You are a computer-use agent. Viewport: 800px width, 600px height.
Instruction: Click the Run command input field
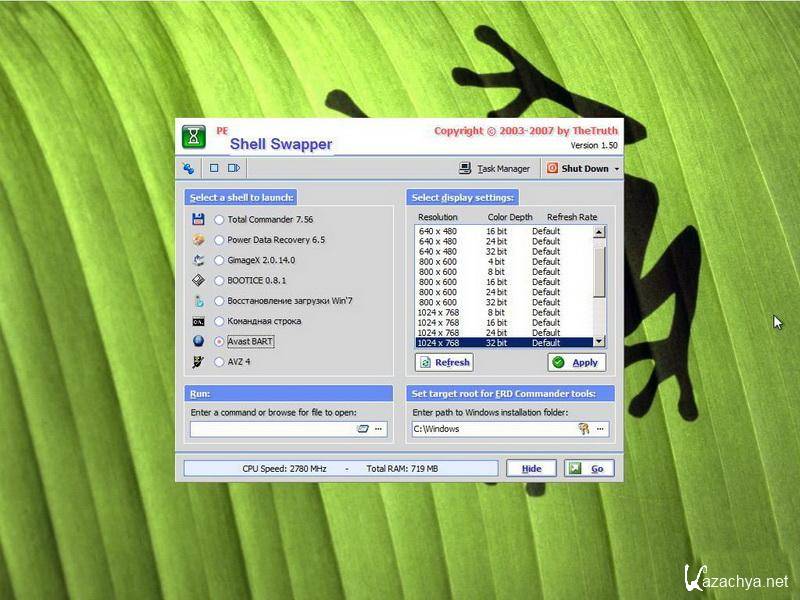coord(272,429)
